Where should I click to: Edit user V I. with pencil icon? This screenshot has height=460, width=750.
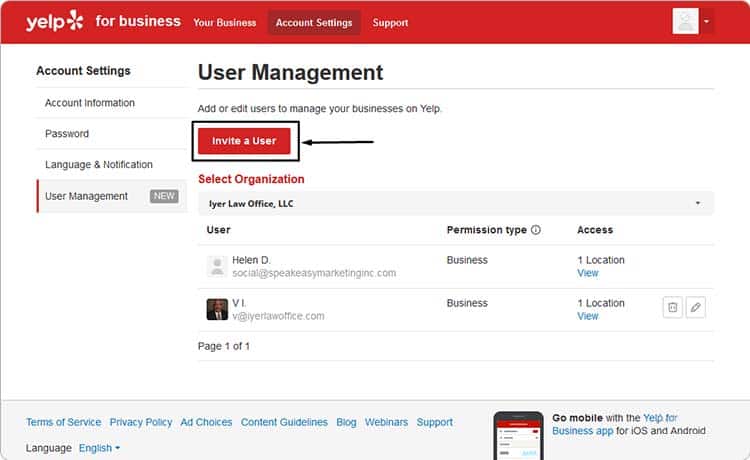tap(695, 307)
